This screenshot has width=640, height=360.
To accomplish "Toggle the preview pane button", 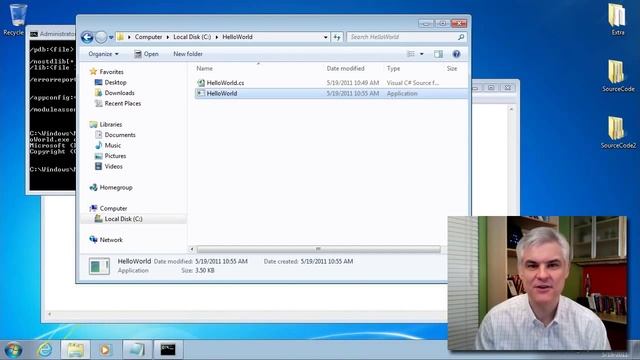I will 438,54.
